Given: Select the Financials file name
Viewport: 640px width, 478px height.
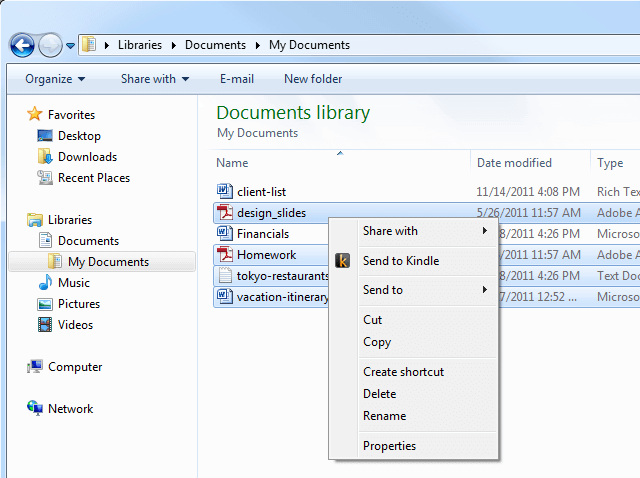Looking at the screenshot, I should (263, 234).
